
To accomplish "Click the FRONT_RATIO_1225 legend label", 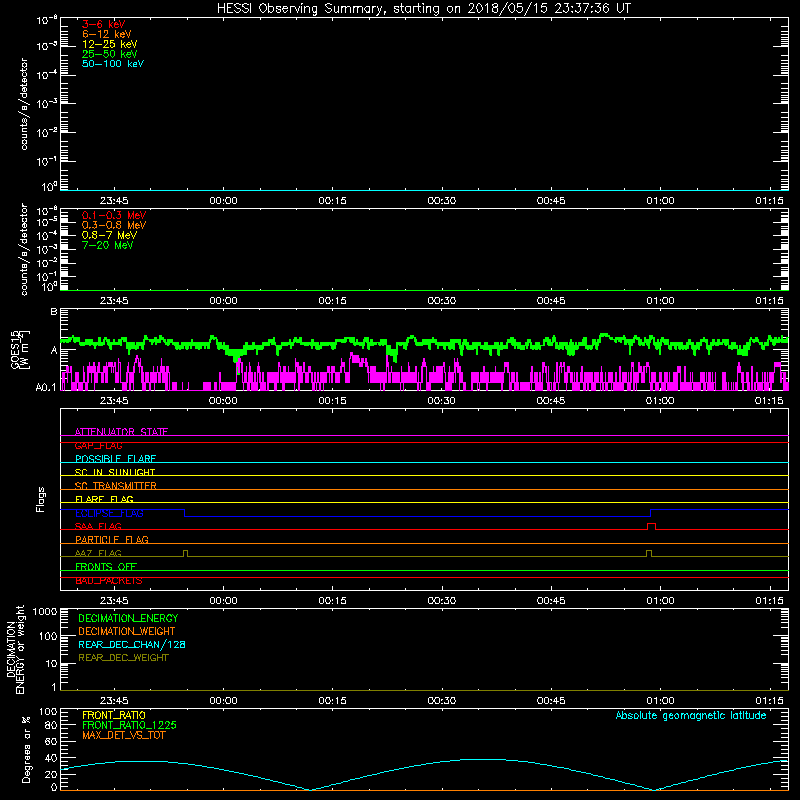I will [129, 725].
